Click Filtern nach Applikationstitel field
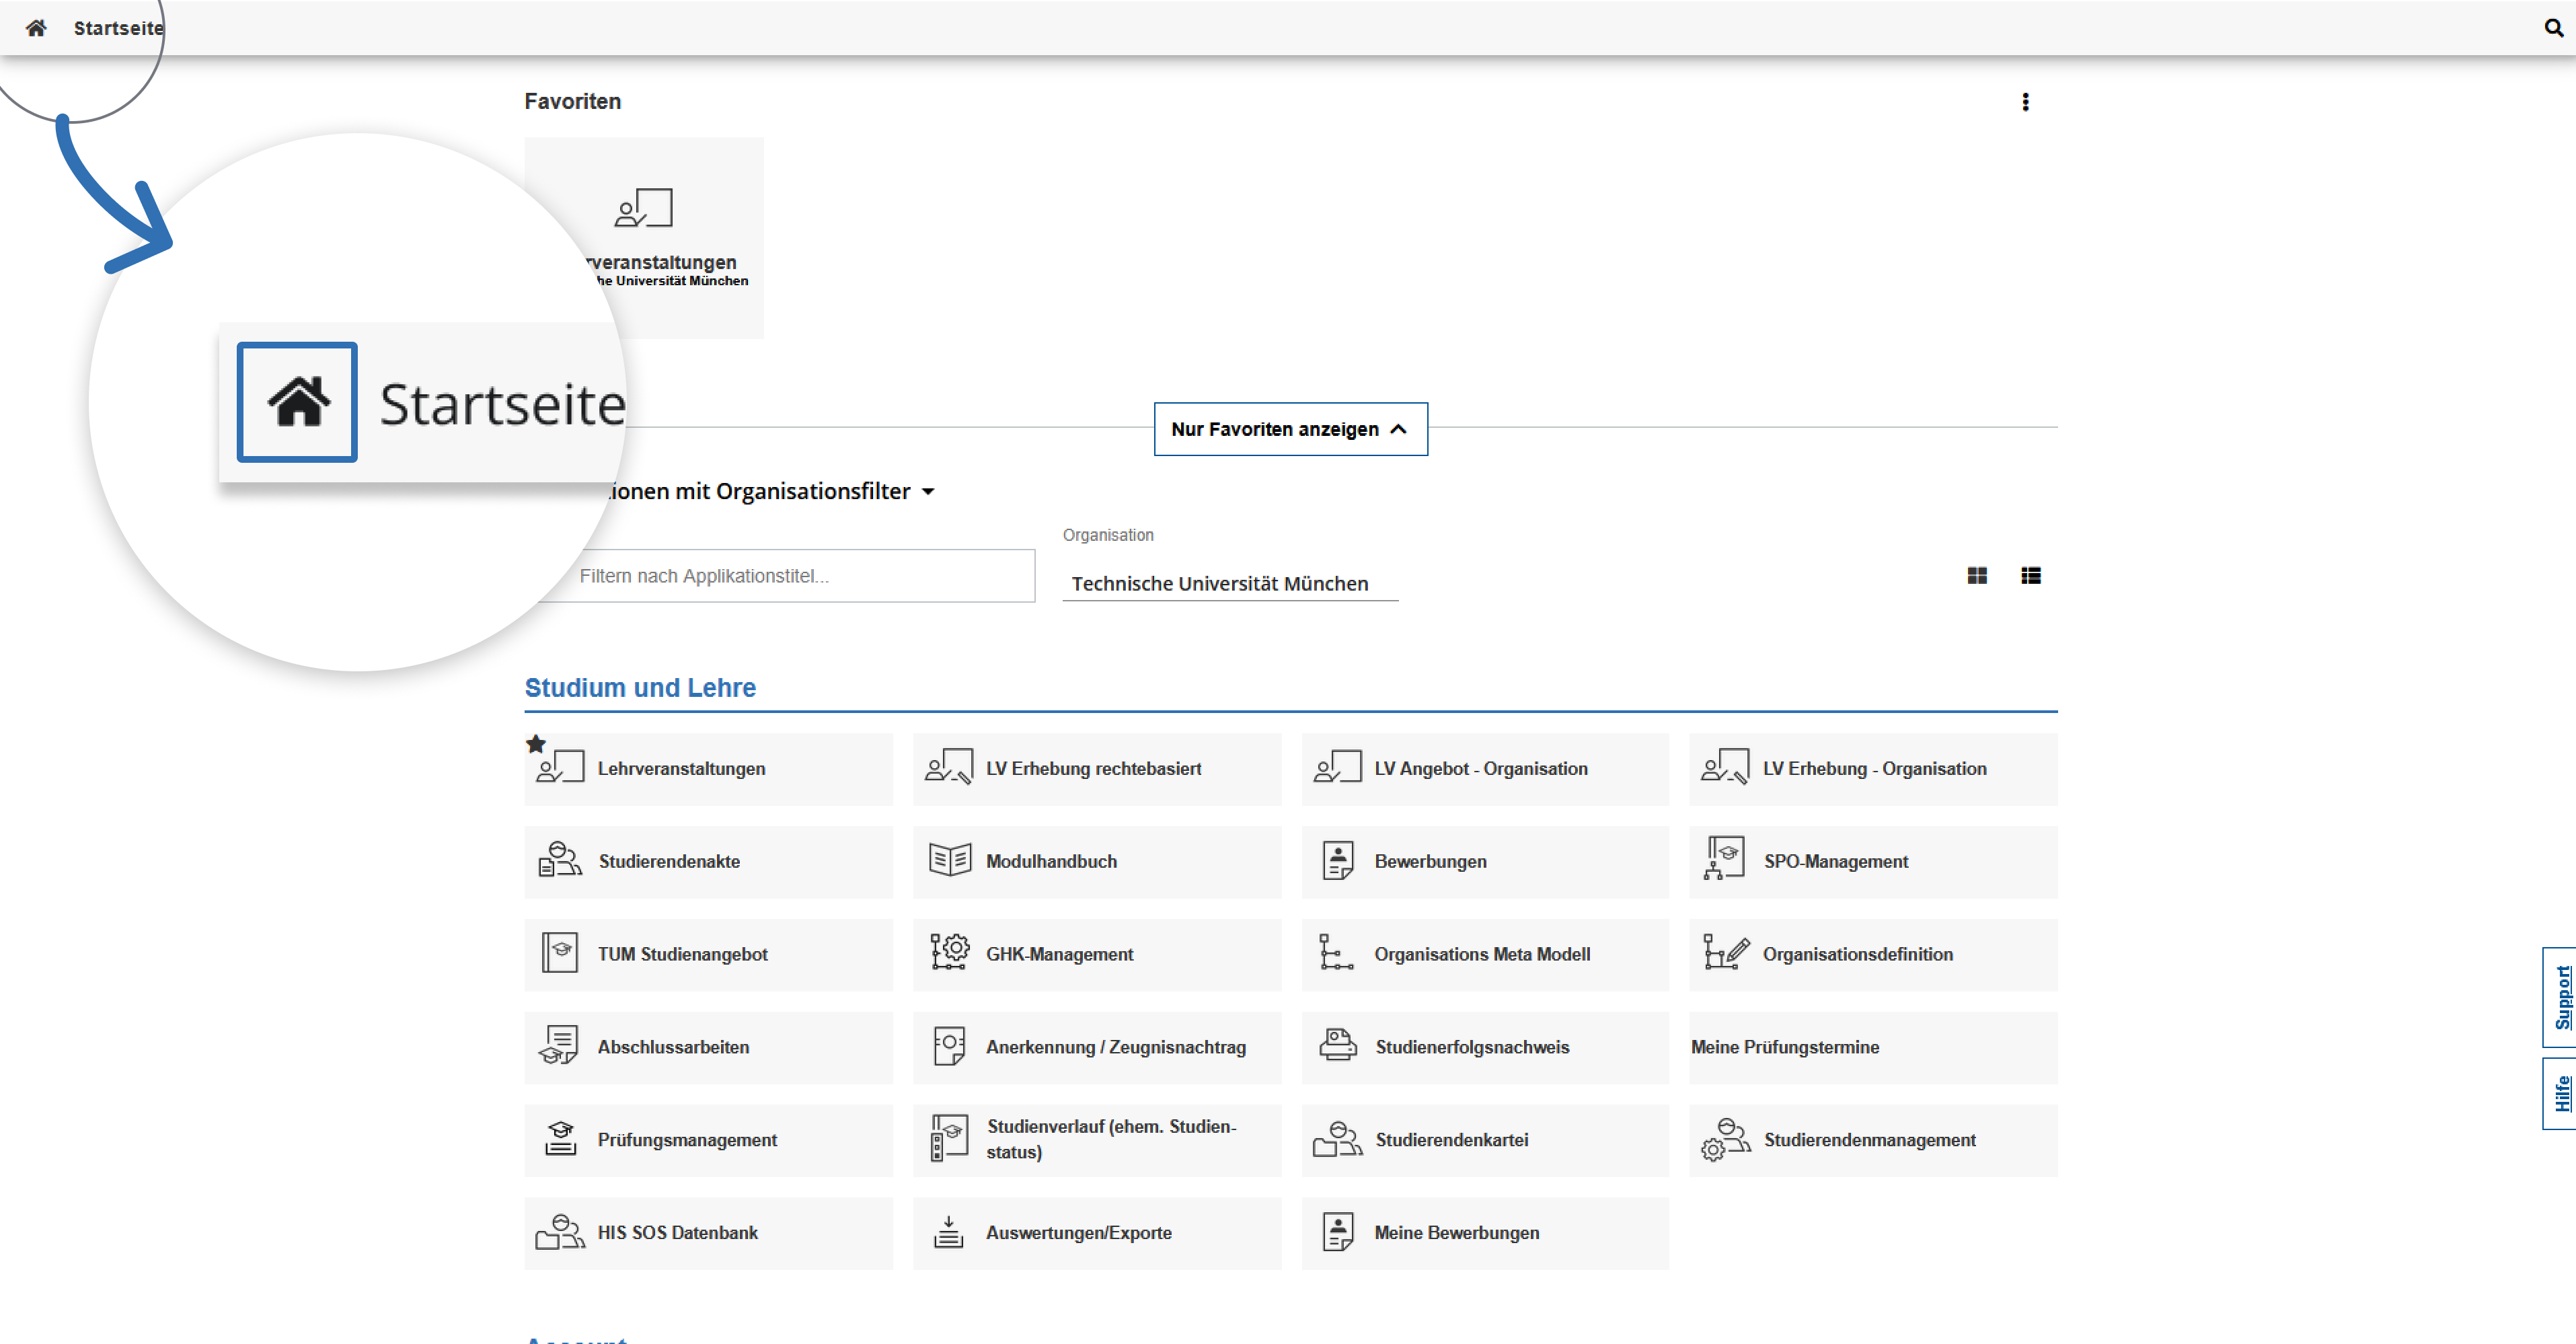 pos(800,576)
